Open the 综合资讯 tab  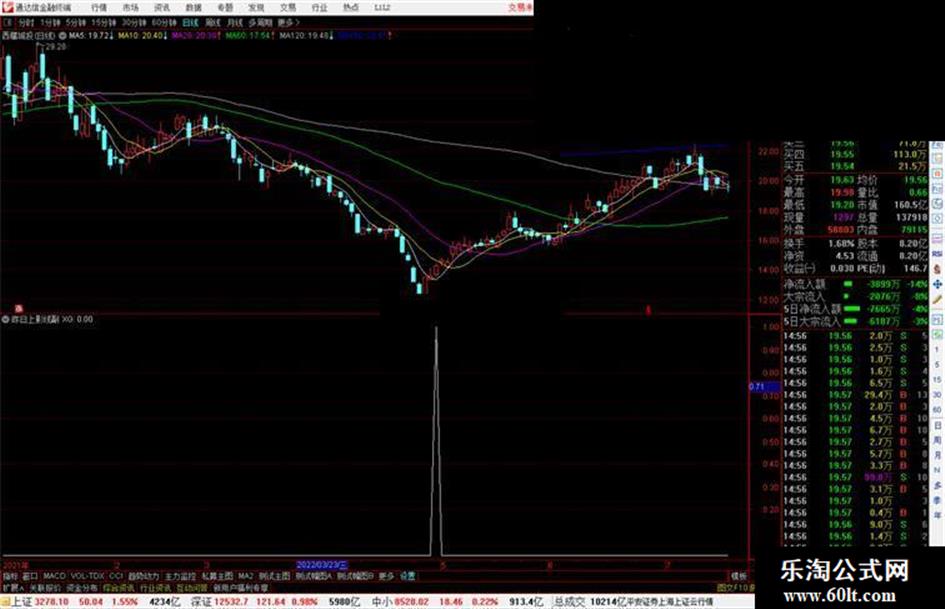pyautogui.click(x=119, y=587)
